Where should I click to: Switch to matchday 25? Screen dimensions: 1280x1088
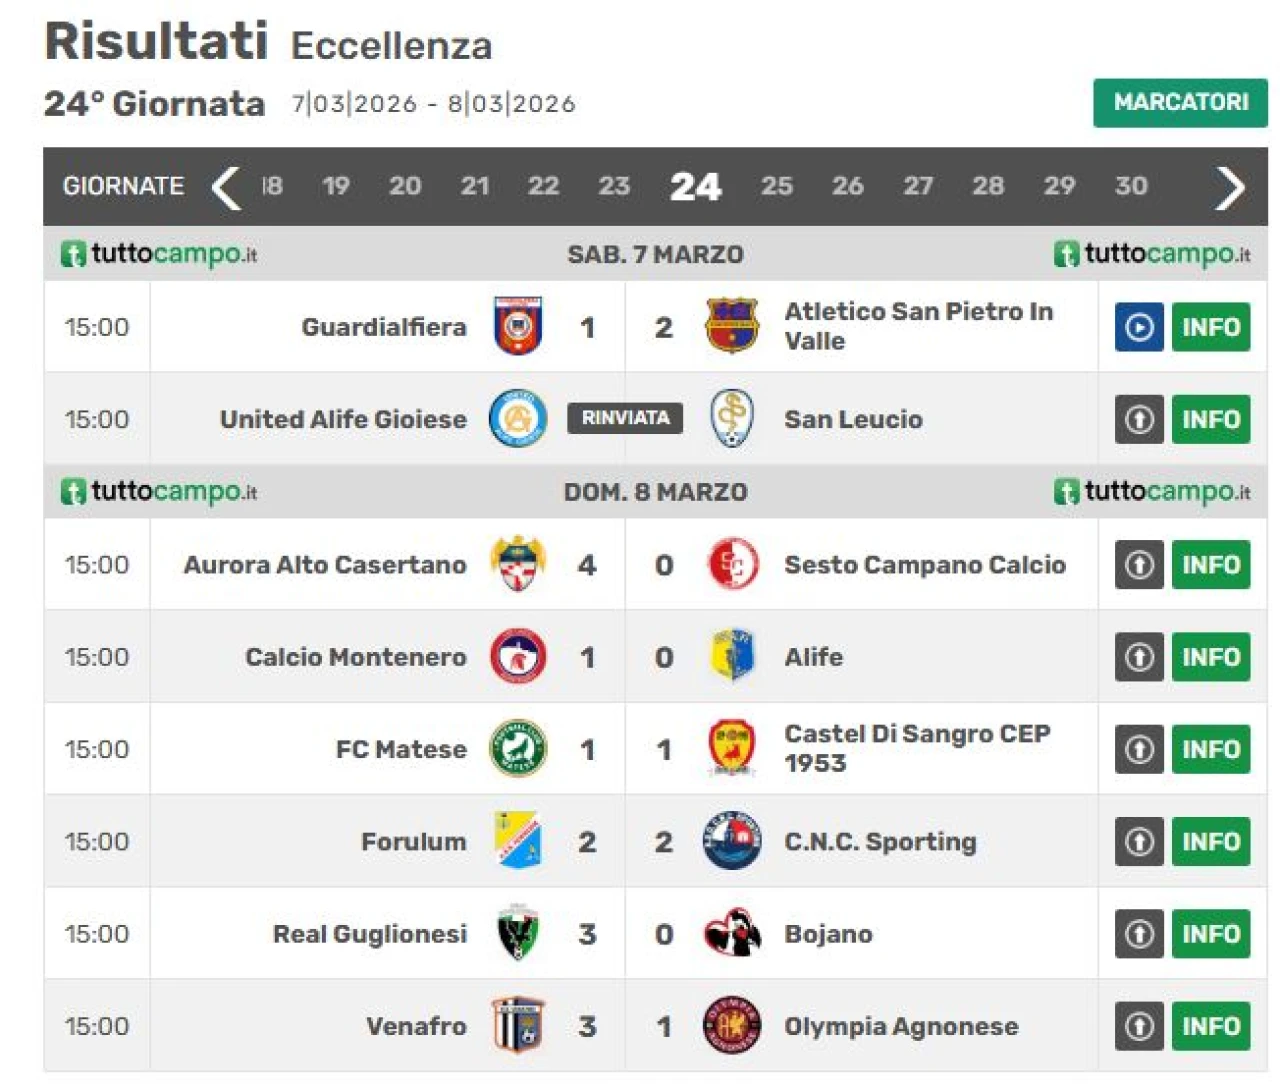776,186
